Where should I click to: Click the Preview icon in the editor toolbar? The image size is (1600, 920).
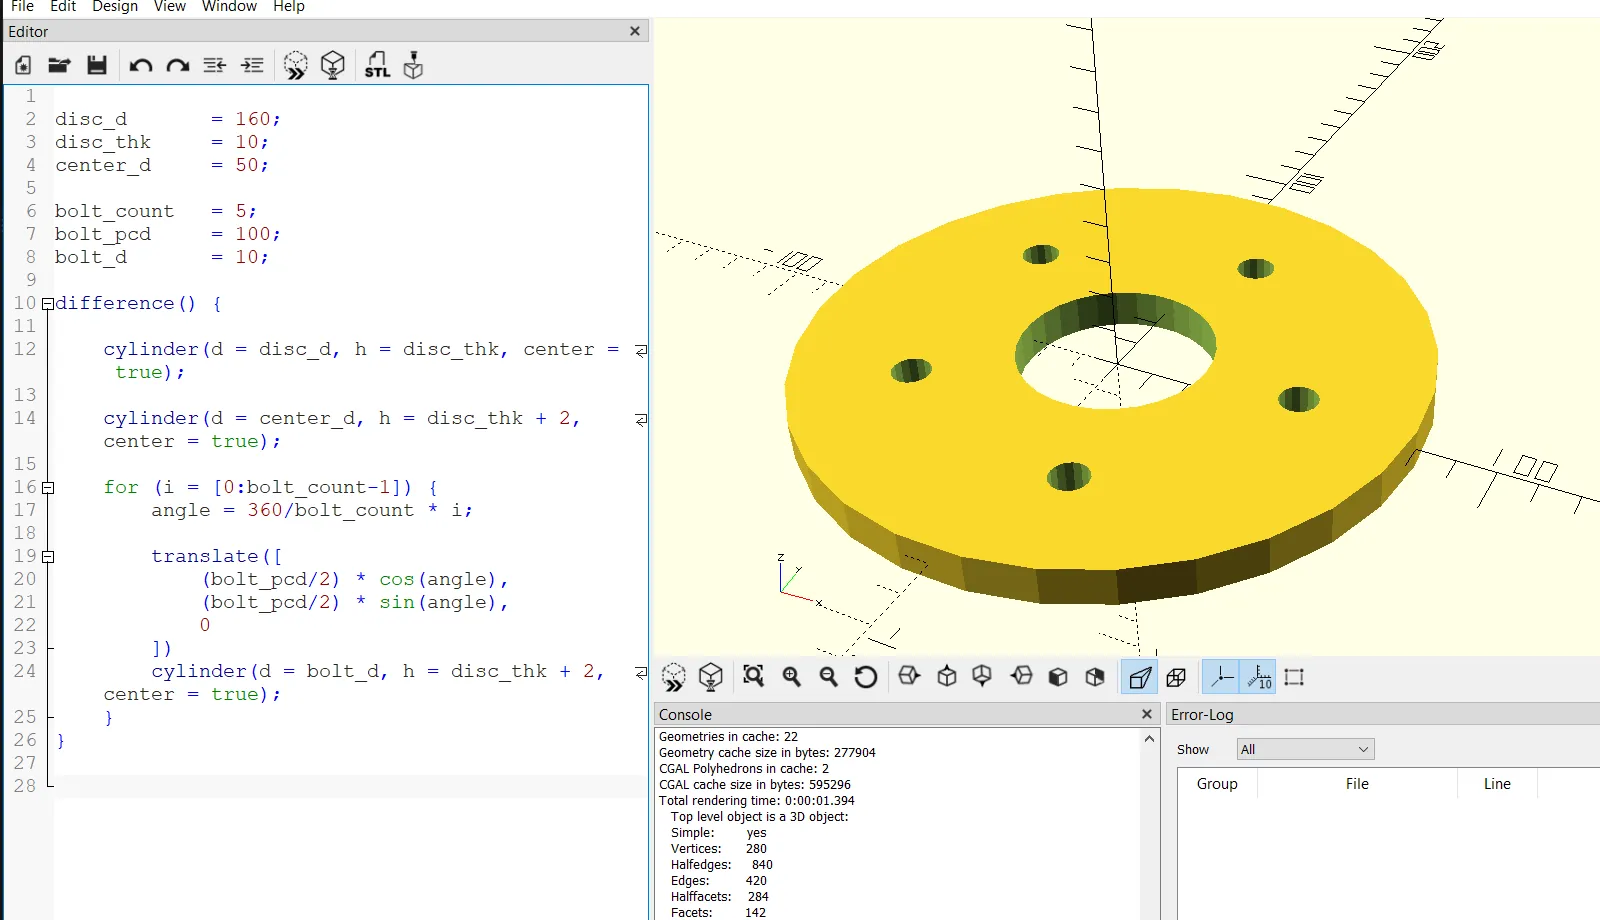(x=295, y=66)
